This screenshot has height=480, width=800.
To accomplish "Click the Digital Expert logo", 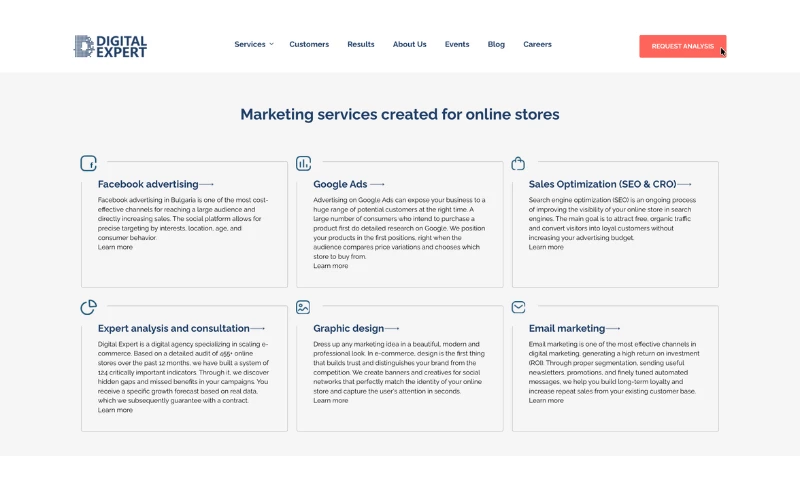I will tap(110, 46).
